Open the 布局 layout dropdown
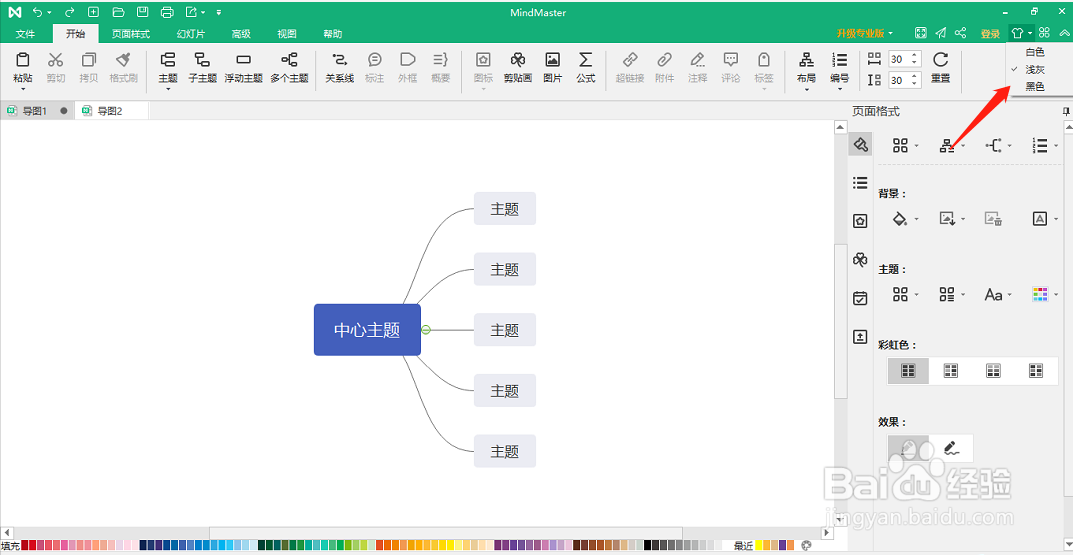Image resolution: width=1073 pixels, height=555 pixels. click(x=806, y=88)
